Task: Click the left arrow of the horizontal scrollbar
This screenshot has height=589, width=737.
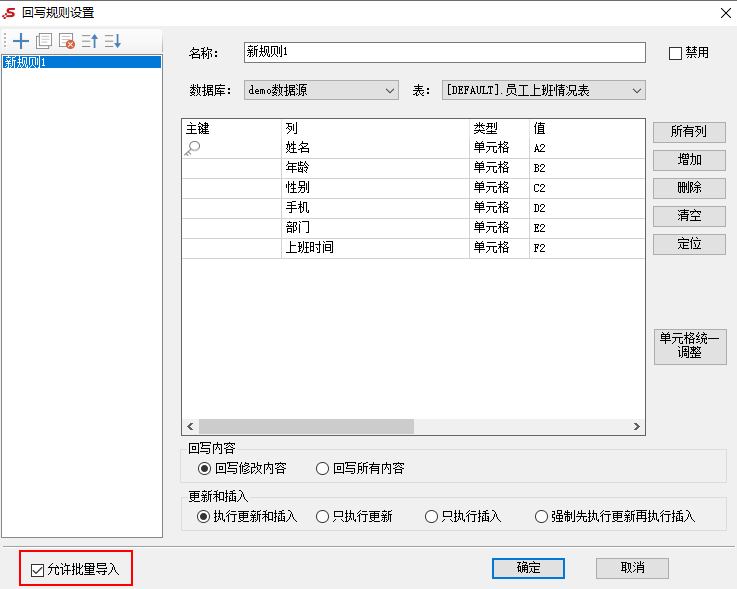Action: pos(190,426)
